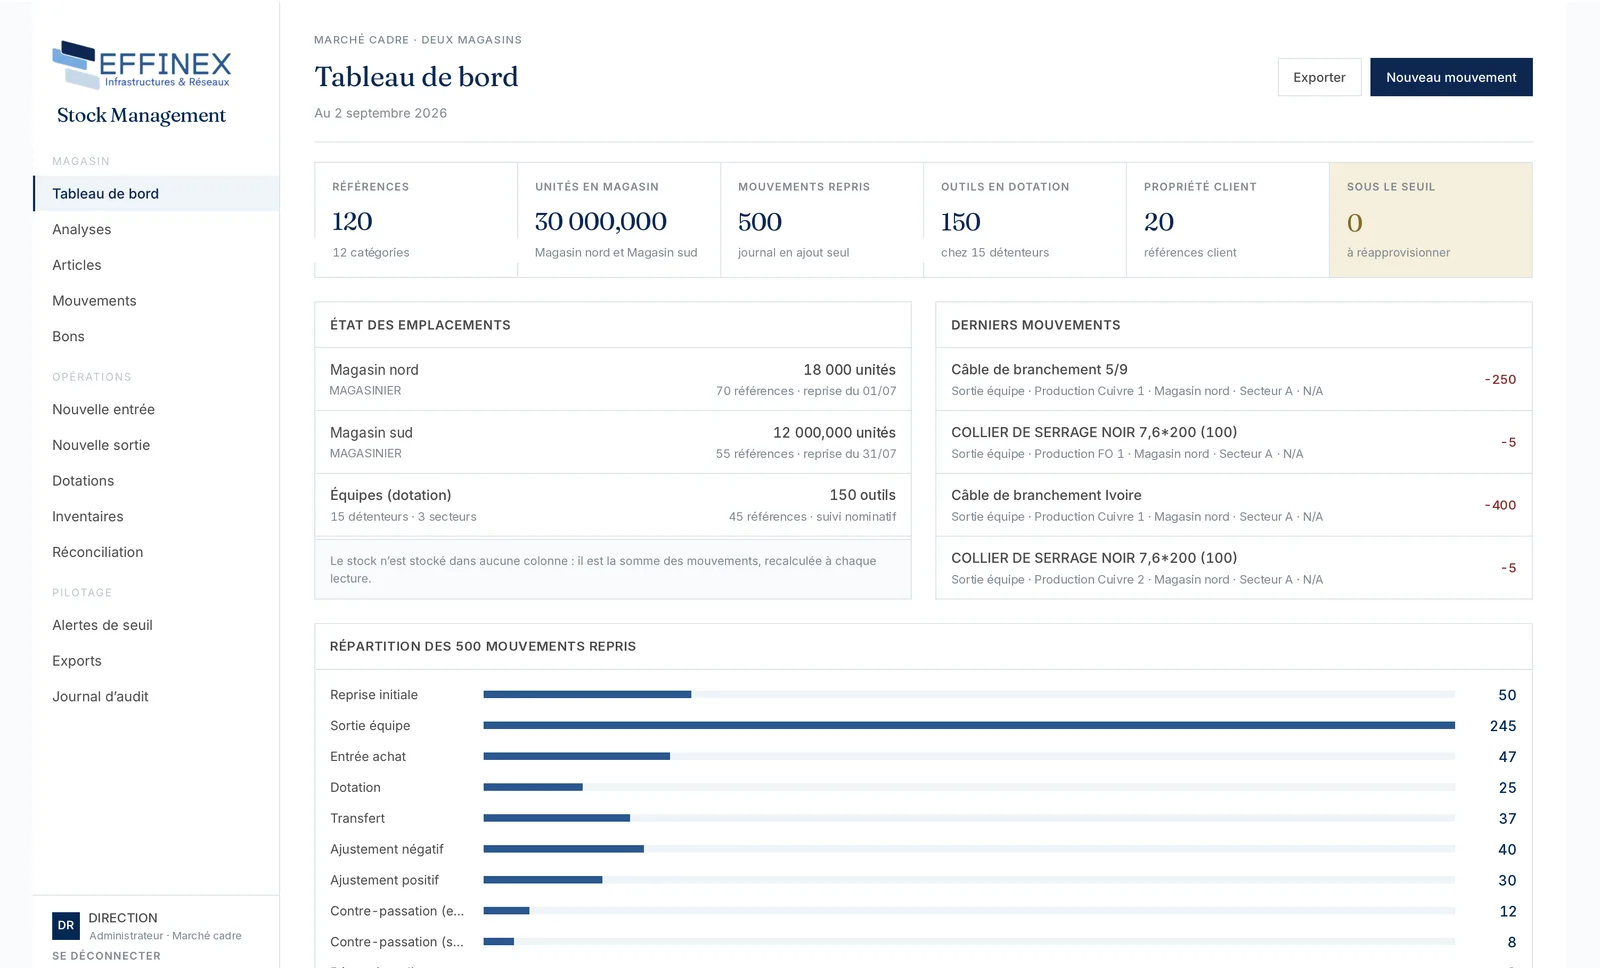Open the Références stat card
This screenshot has height=968, width=1600.
coord(416,220)
